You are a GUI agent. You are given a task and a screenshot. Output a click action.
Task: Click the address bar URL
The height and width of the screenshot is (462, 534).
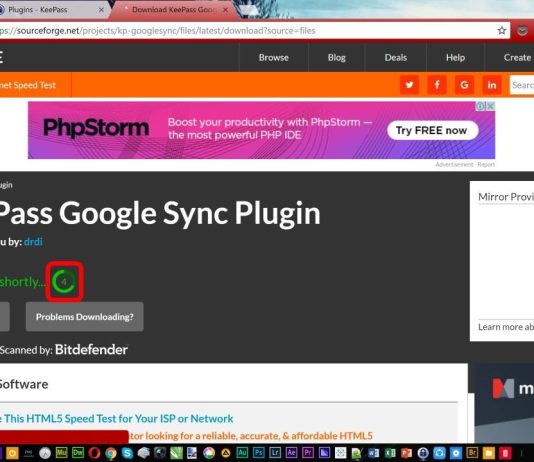[x=158, y=31]
